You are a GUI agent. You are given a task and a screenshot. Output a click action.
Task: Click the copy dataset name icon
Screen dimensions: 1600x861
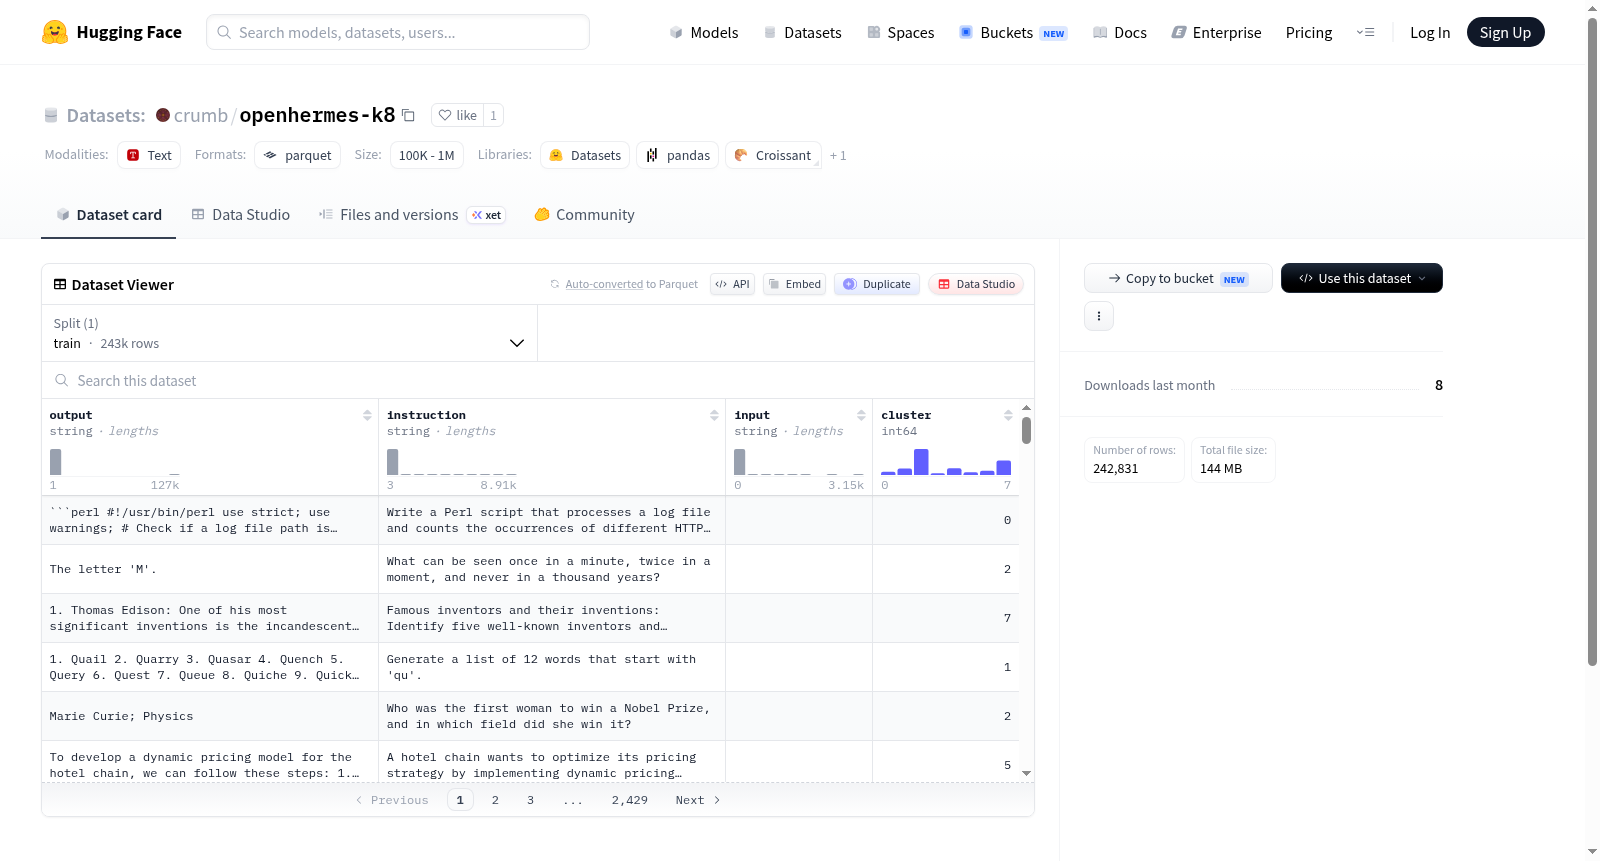pos(408,115)
